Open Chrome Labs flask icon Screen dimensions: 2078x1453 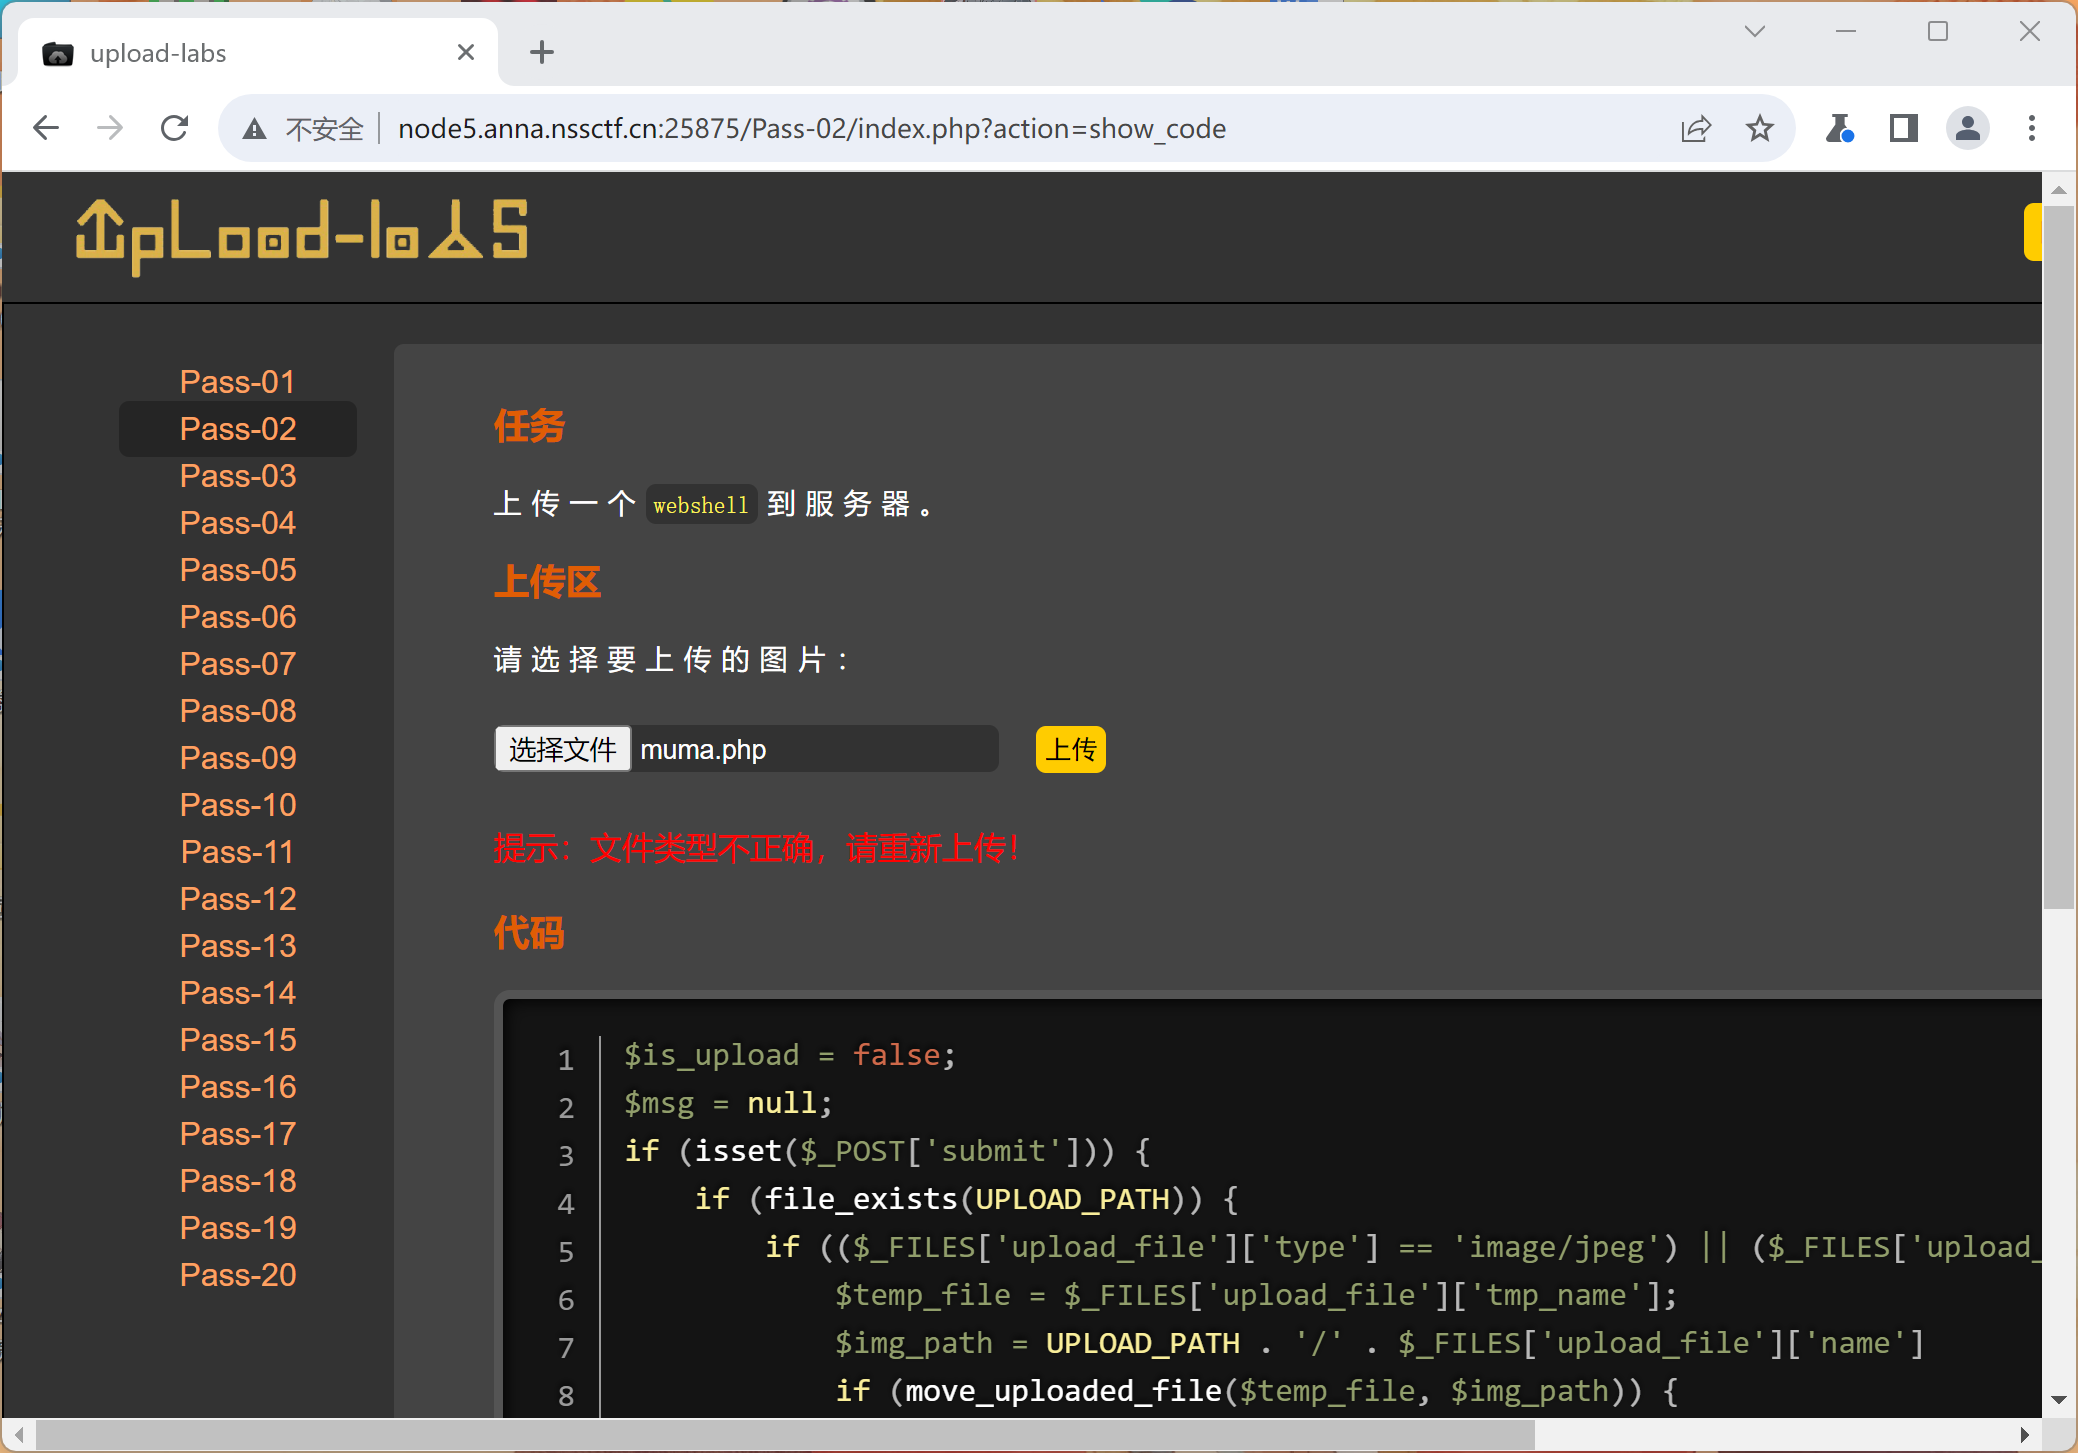1839,128
